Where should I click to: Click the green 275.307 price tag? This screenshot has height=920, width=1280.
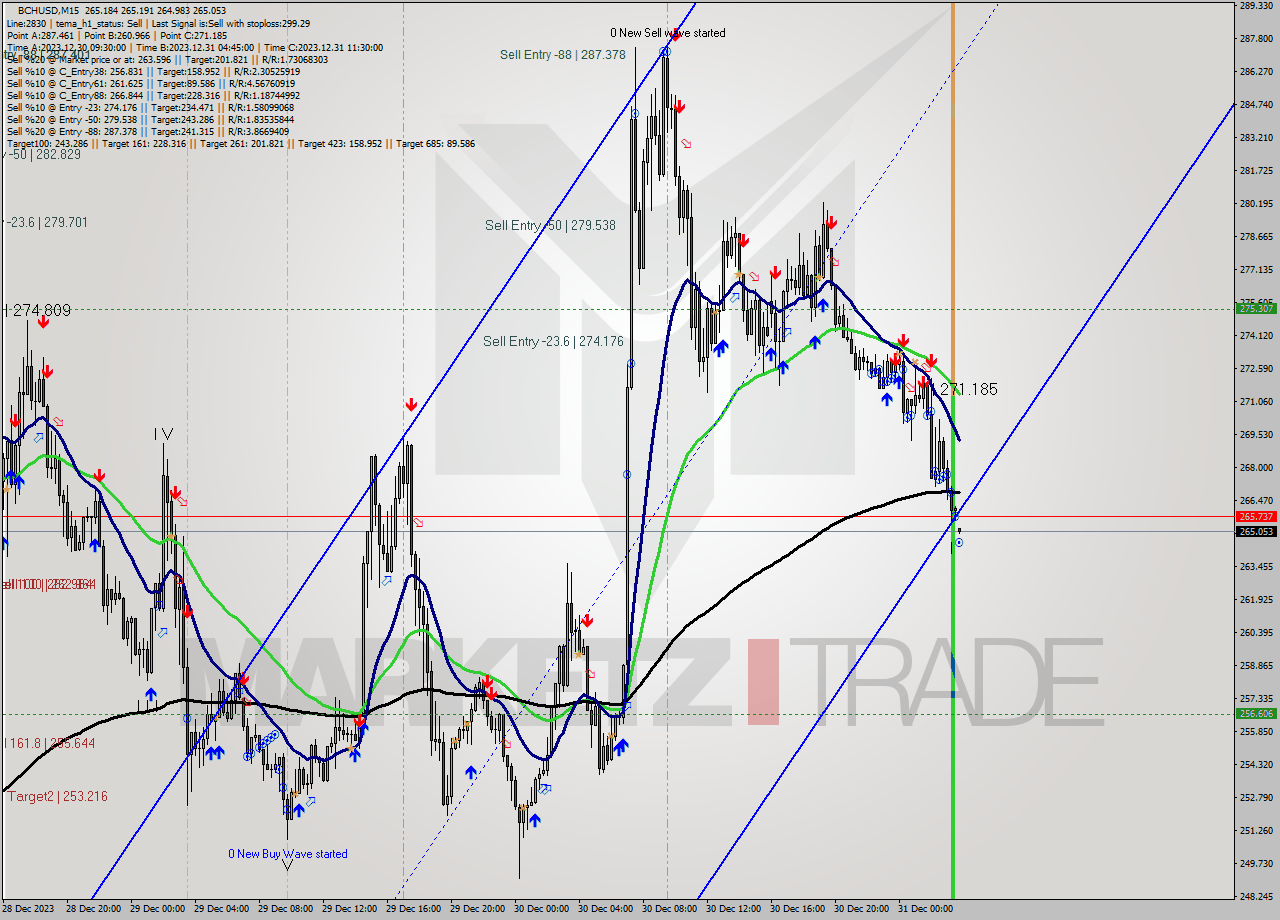pyautogui.click(x=1256, y=309)
